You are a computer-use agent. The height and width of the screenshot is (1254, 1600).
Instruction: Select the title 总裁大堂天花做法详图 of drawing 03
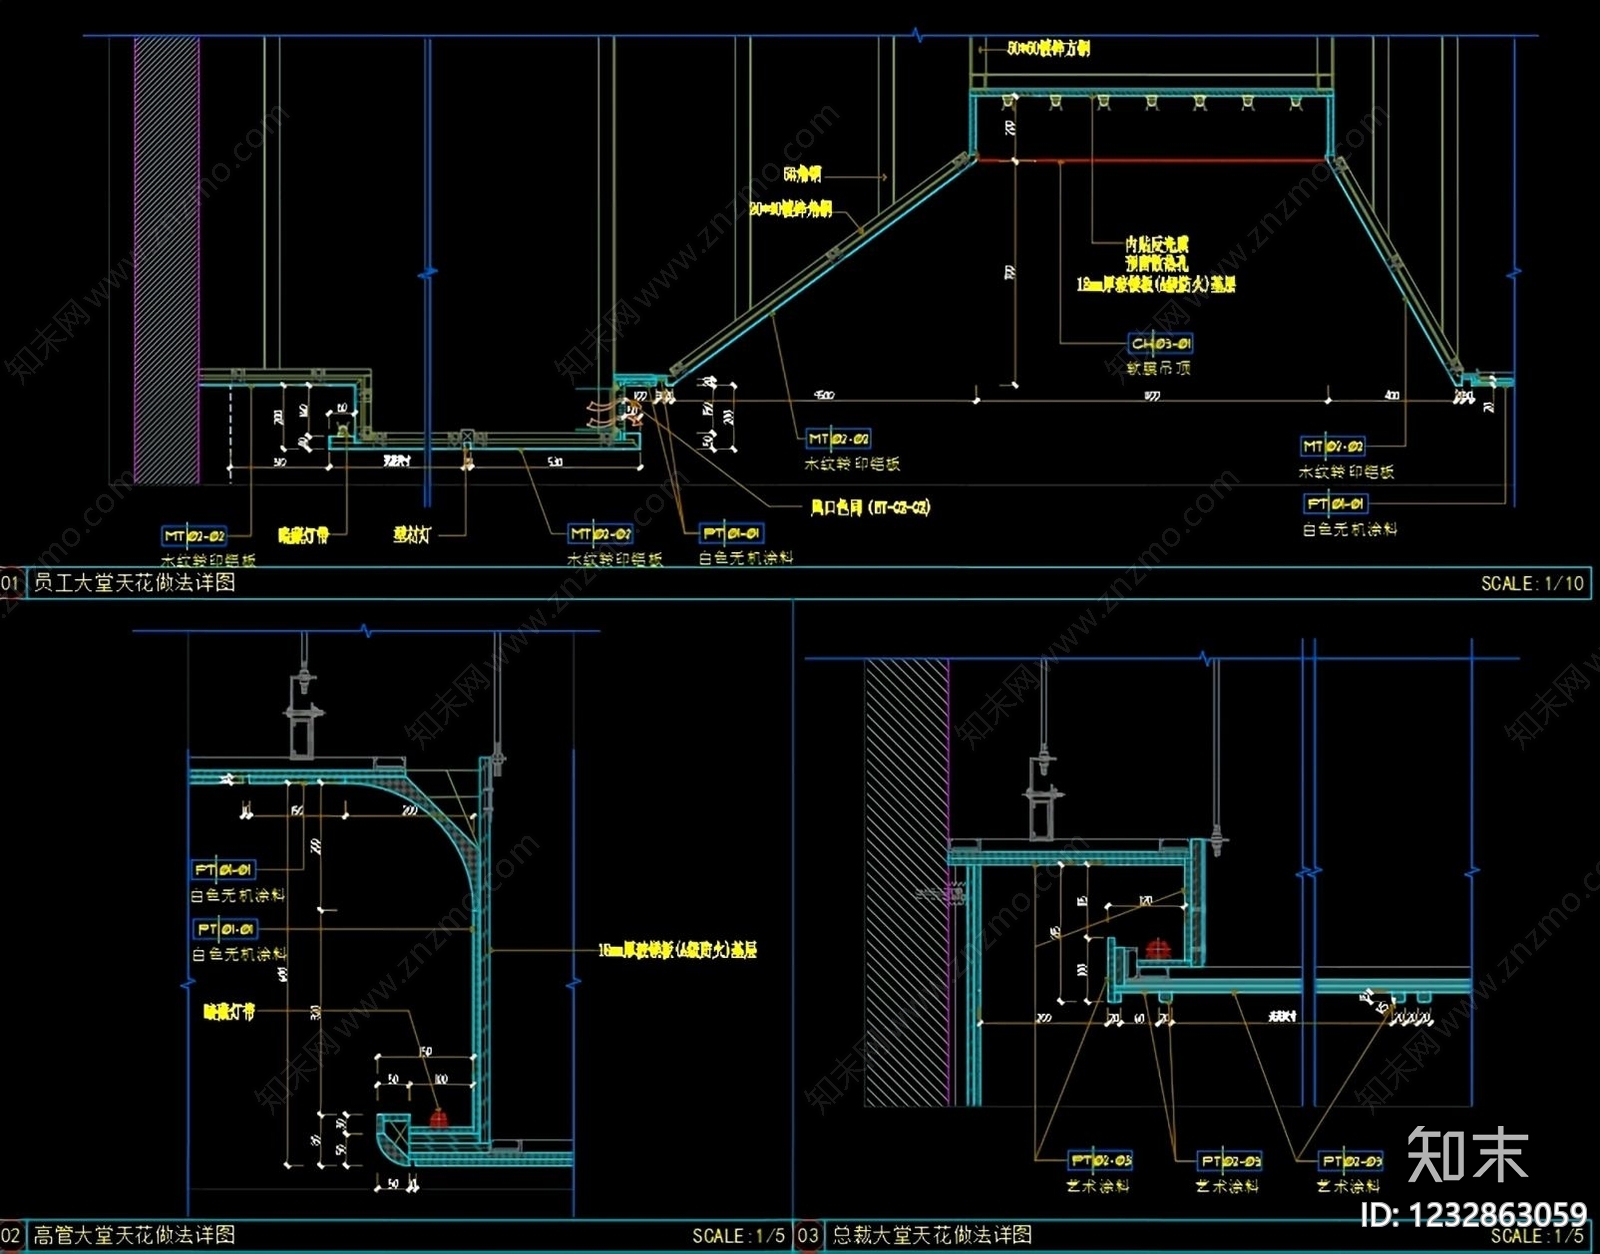coord(932,1235)
